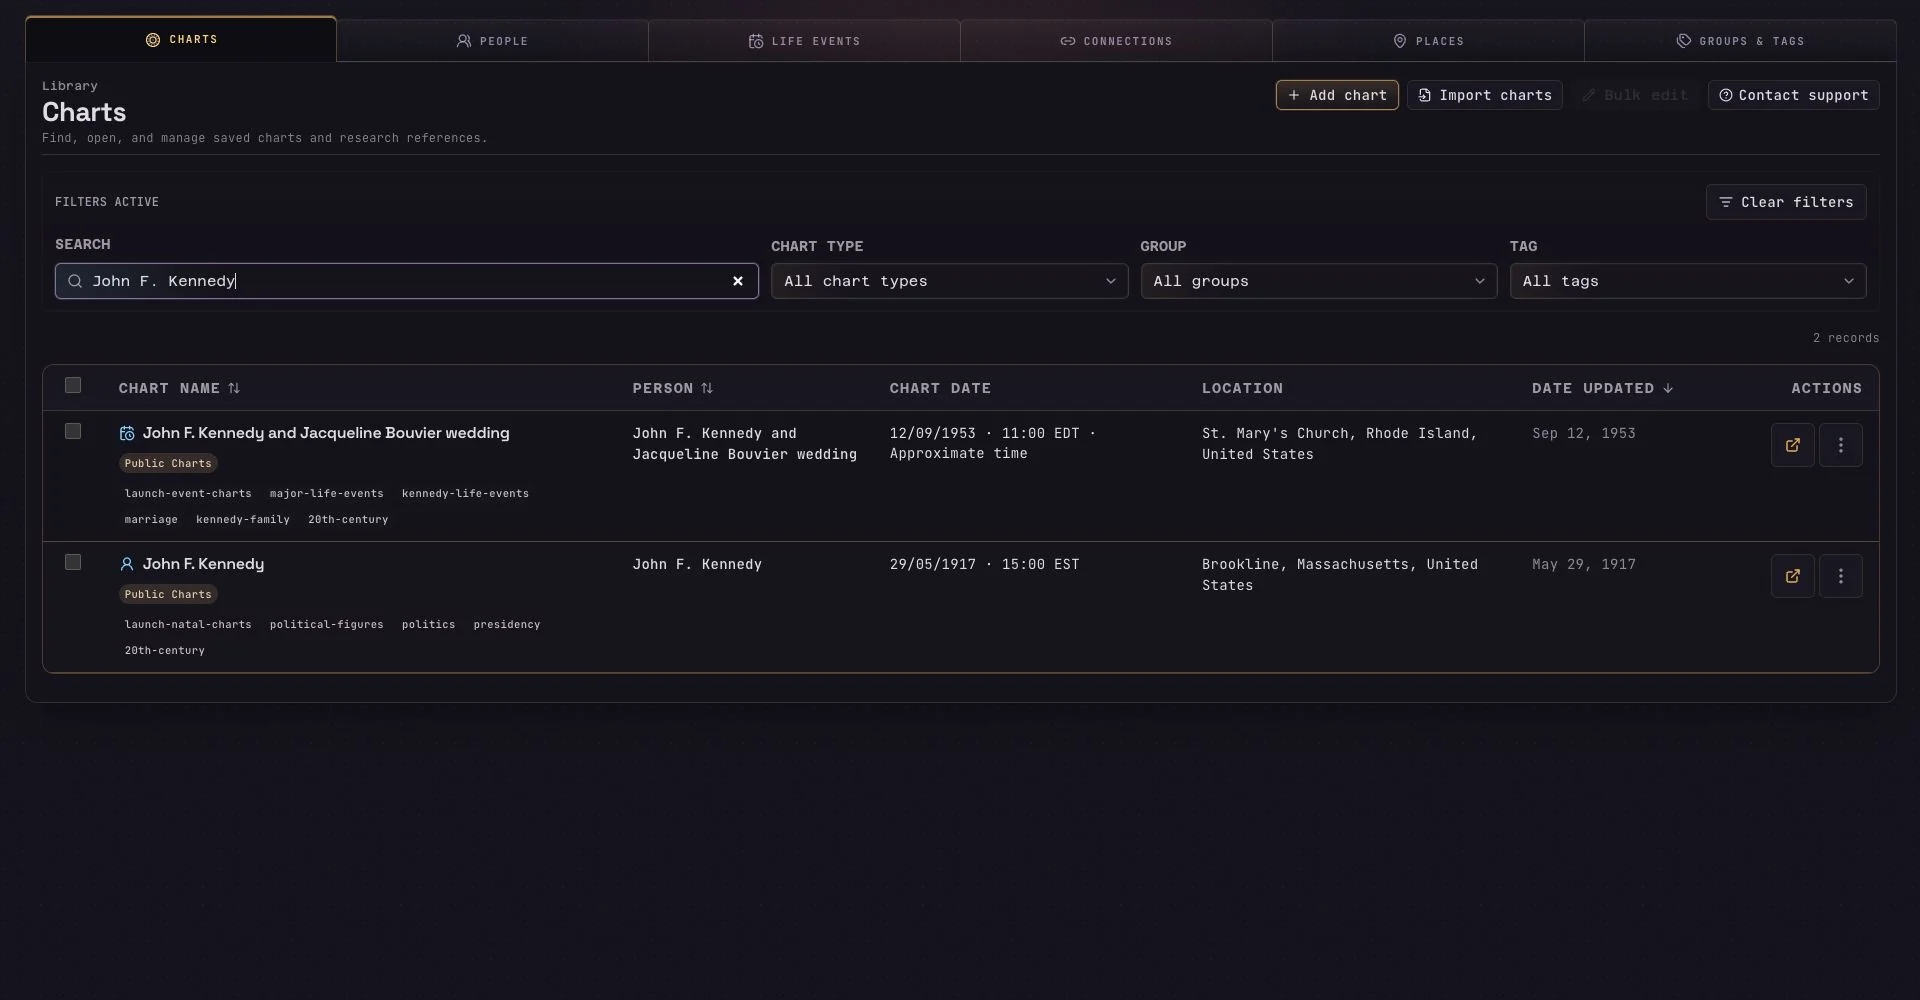Sort by Chart Name using its sort arrows
Image resolution: width=1920 pixels, height=1000 pixels.
click(x=234, y=388)
